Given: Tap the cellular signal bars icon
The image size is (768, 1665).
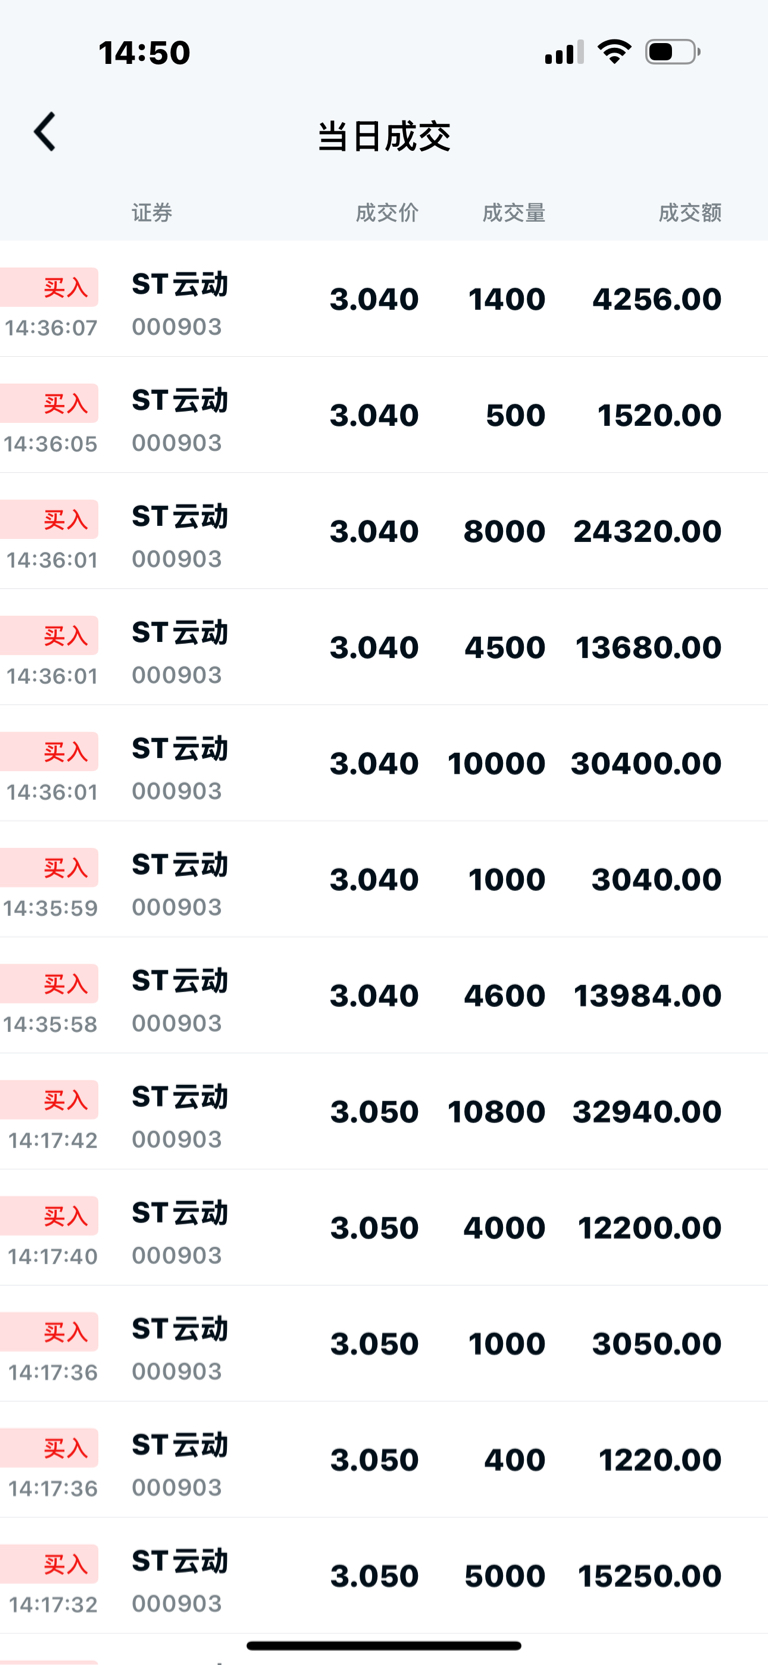Looking at the screenshot, I should click(564, 52).
